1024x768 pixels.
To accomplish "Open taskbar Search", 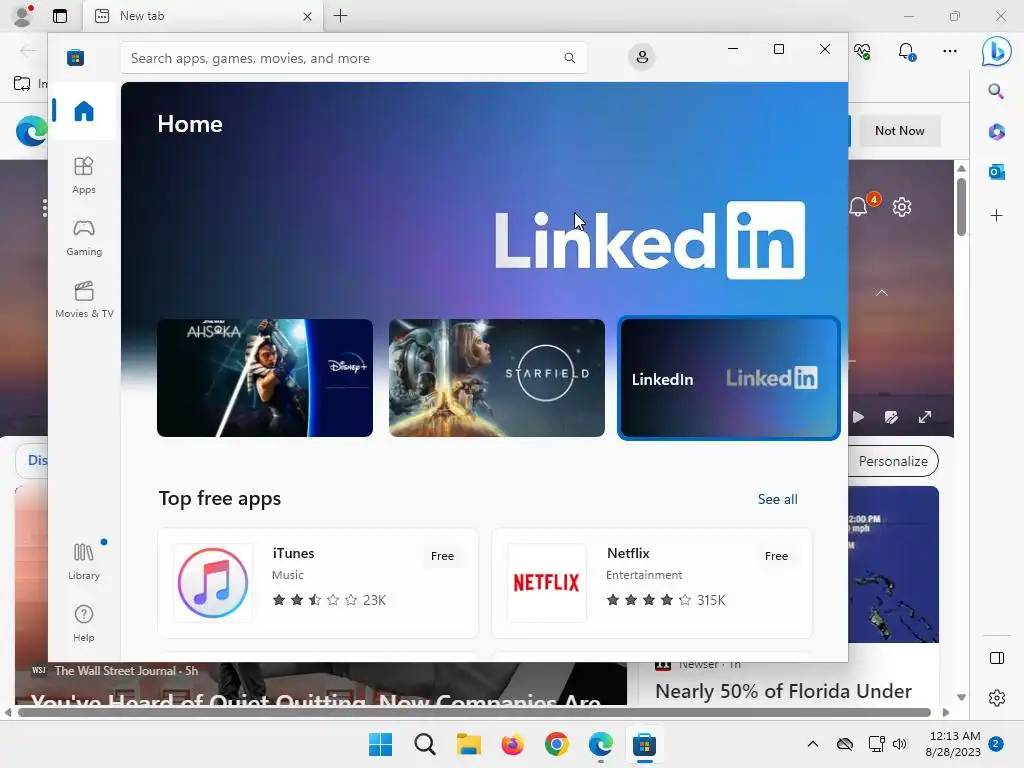I will 424,744.
